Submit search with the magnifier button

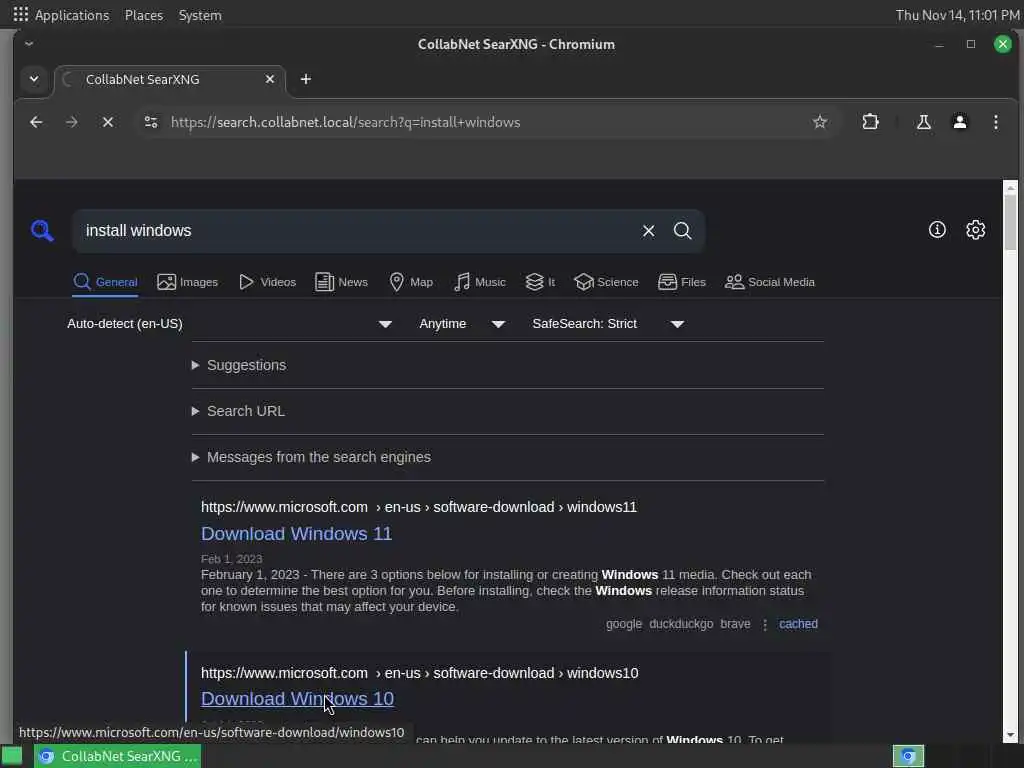[x=682, y=231]
